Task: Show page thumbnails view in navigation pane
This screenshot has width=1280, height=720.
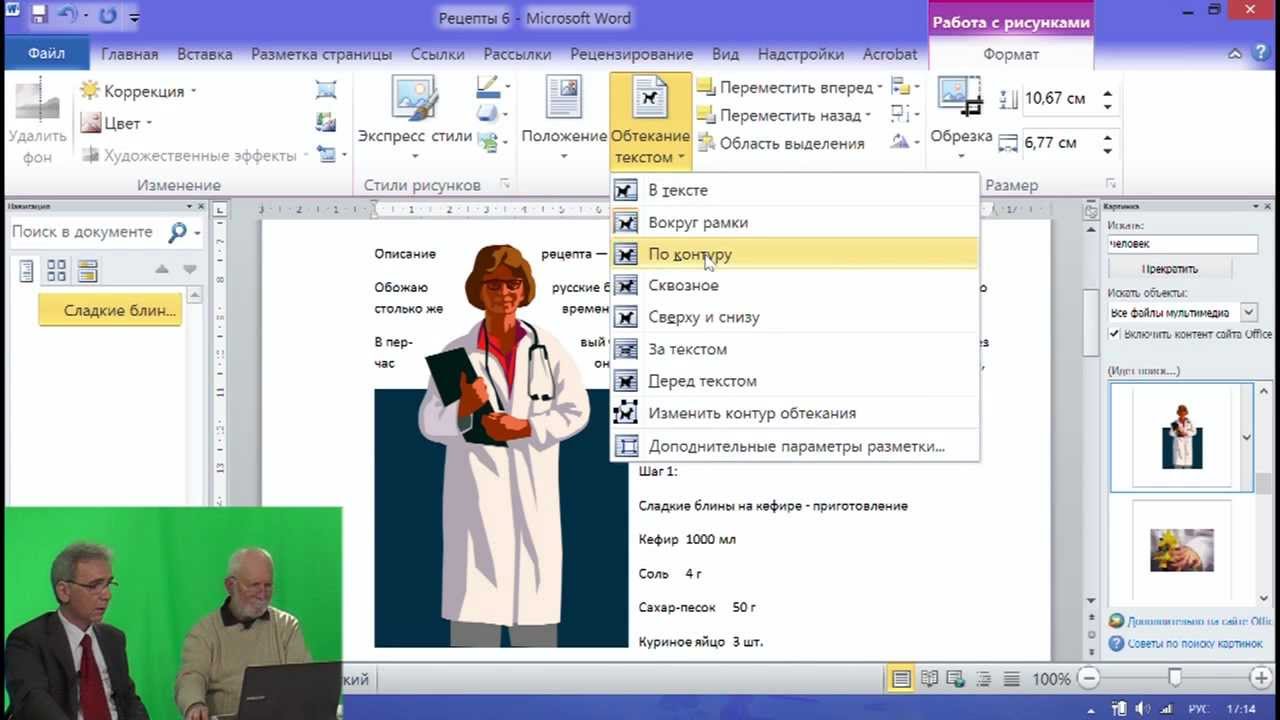Action: click(x=57, y=270)
